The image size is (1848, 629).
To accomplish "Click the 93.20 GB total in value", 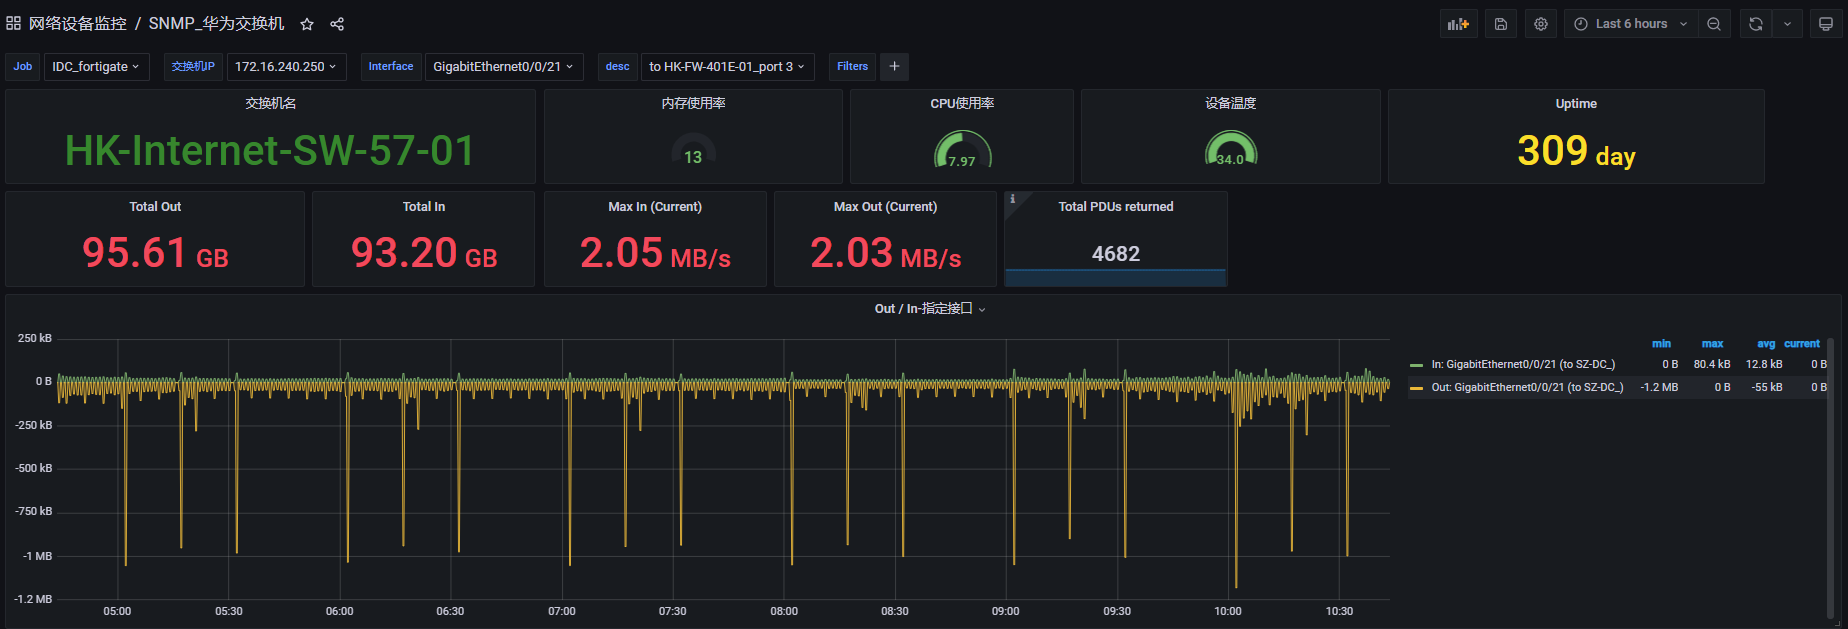I will tap(424, 253).
